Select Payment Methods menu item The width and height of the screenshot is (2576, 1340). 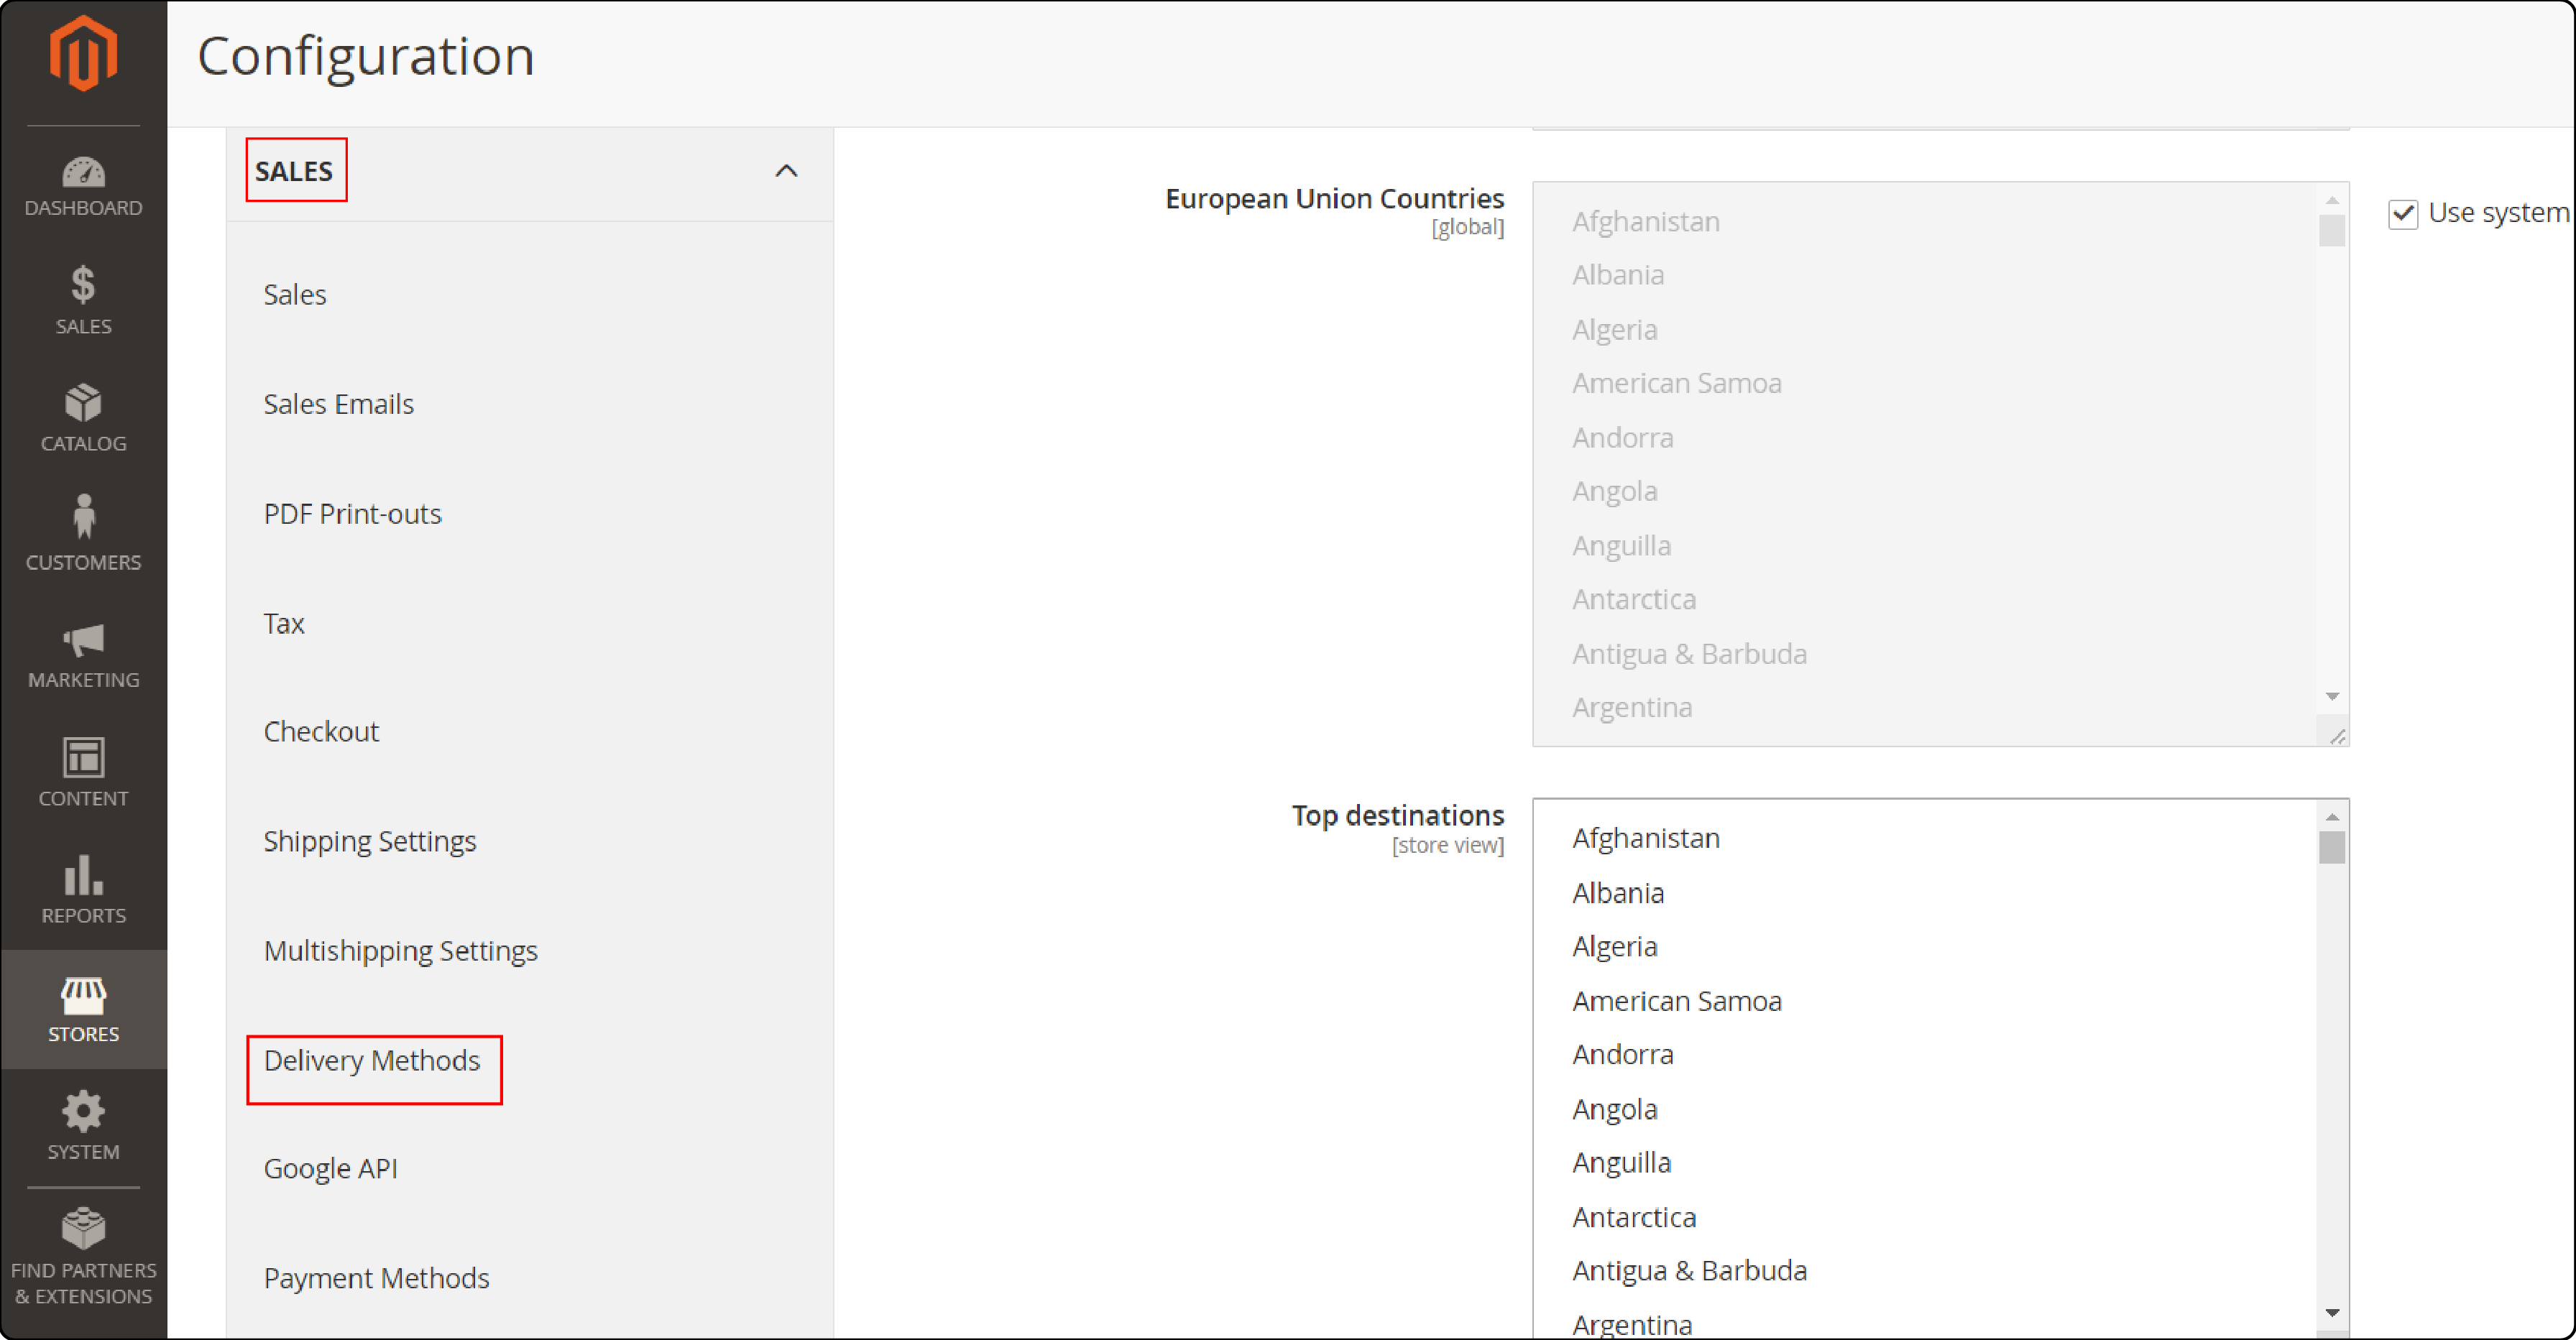[373, 1277]
